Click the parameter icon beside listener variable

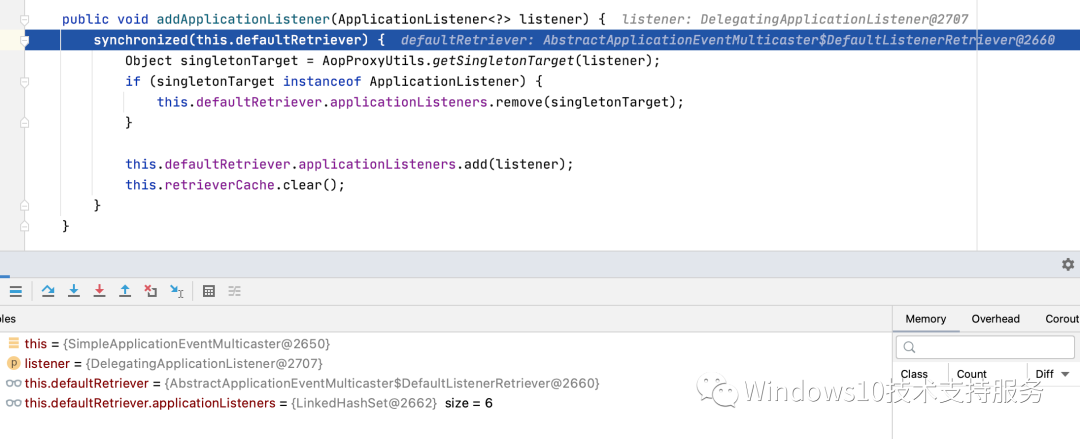[x=13, y=363]
